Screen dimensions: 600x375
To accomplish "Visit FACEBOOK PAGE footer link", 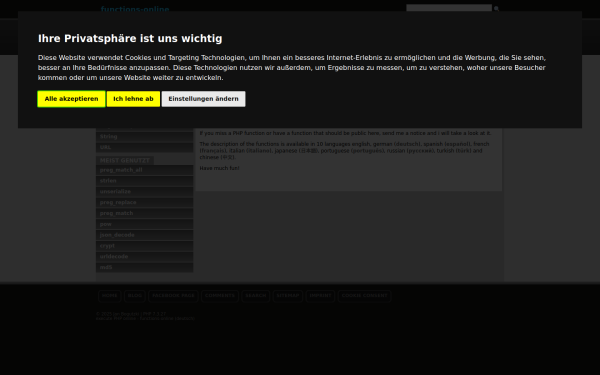I will (173, 296).
